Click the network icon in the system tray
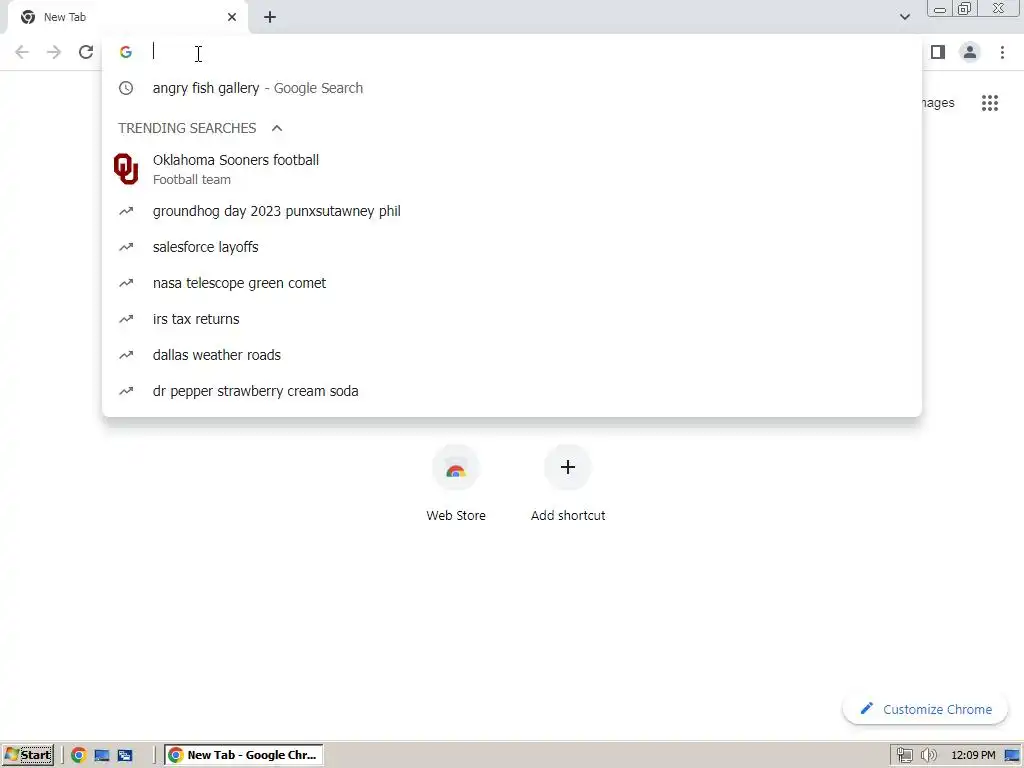The width and height of the screenshot is (1024, 768). click(904, 755)
